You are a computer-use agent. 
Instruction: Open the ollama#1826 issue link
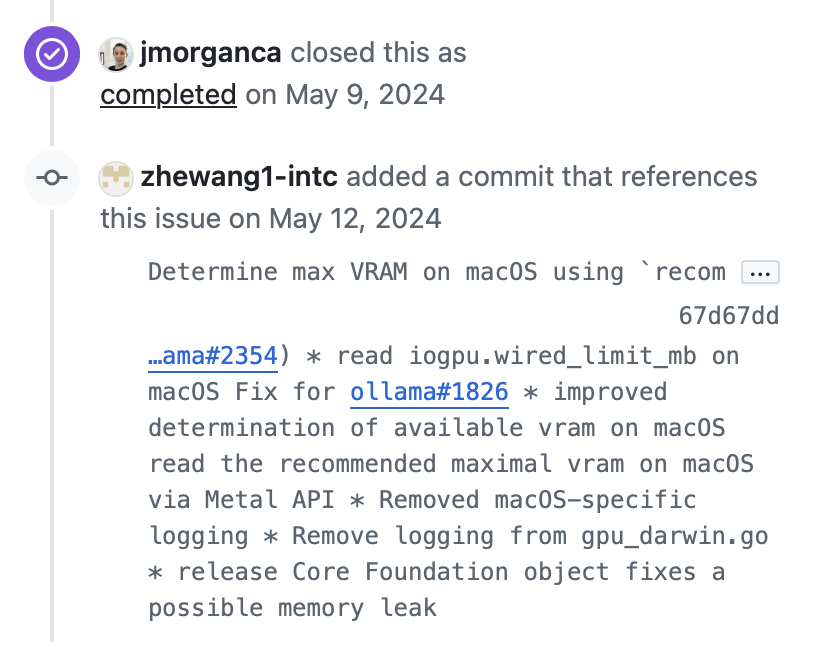[x=429, y=392]
